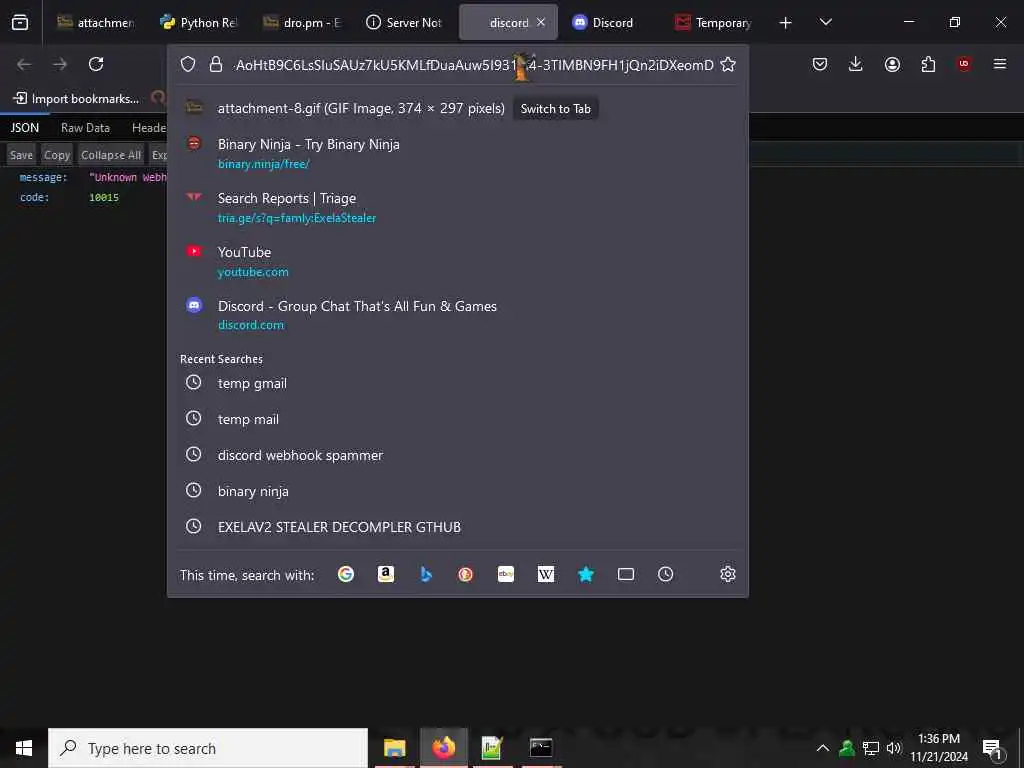
Task: Switch to Server Not Found tab
Action: (404, 23)
